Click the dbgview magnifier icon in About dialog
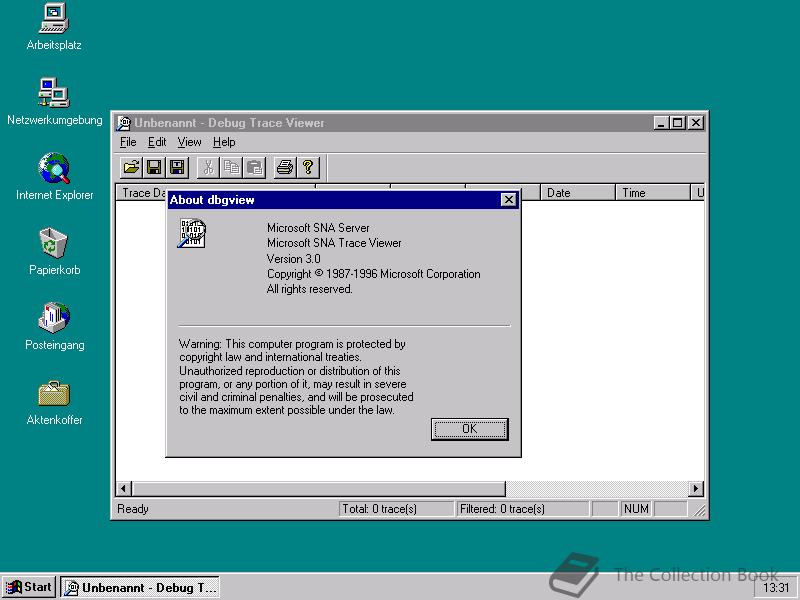The image size is (800, 600). (x=192, y=233)
